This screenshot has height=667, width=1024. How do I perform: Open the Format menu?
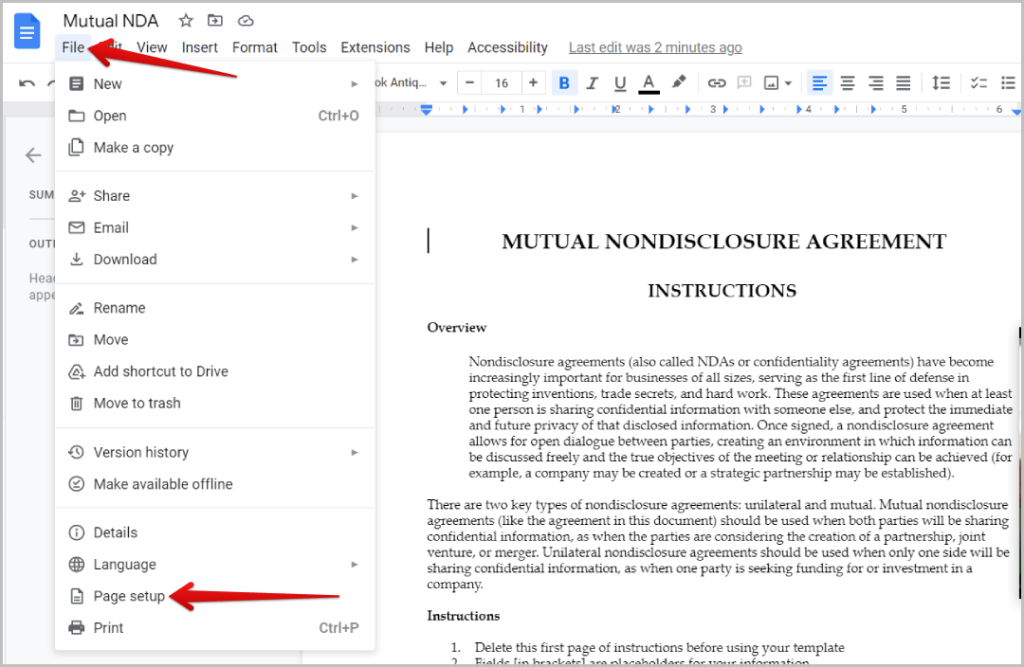pos(255,48)
